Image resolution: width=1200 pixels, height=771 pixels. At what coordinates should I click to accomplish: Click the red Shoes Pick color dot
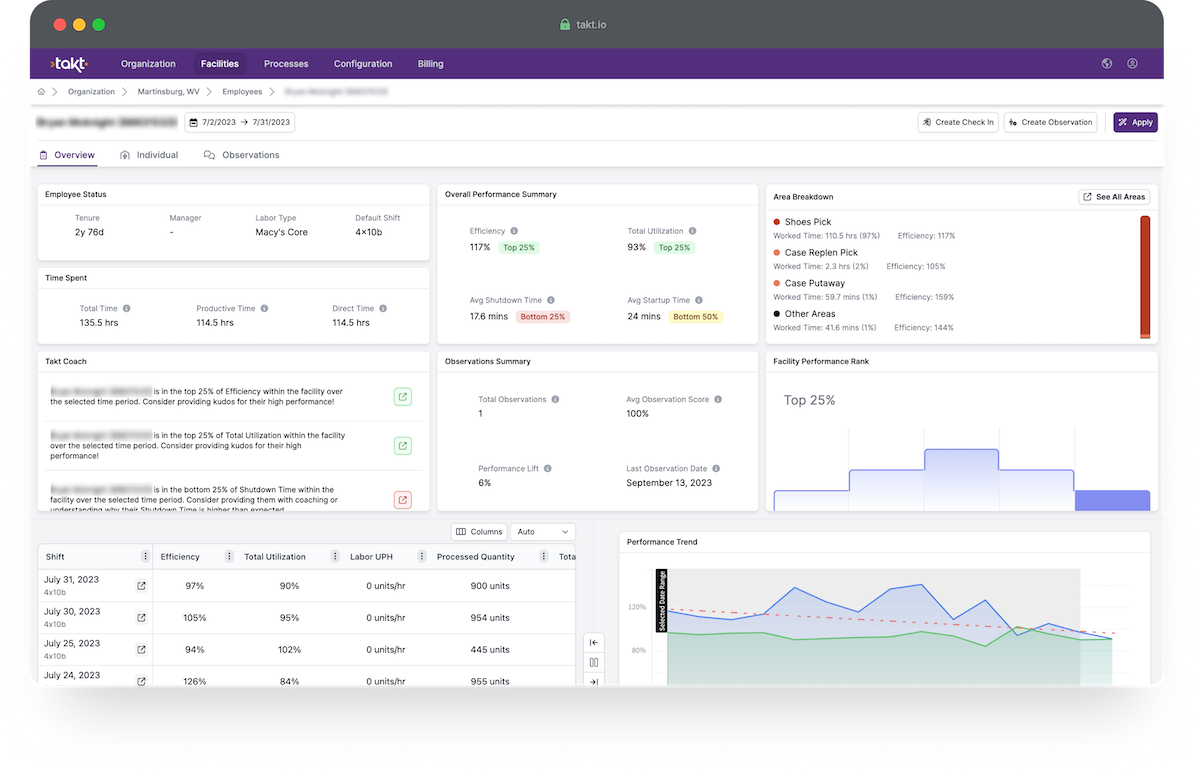[x=777, y=222]
